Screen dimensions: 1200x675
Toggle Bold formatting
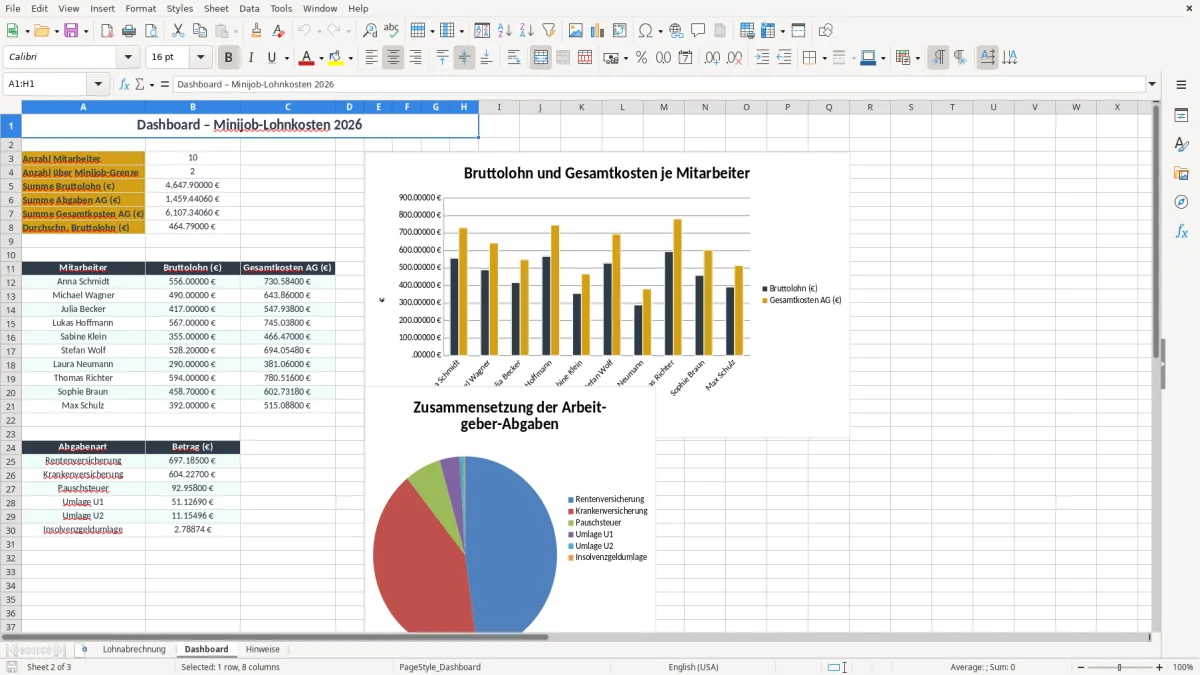tap(229, 58)
